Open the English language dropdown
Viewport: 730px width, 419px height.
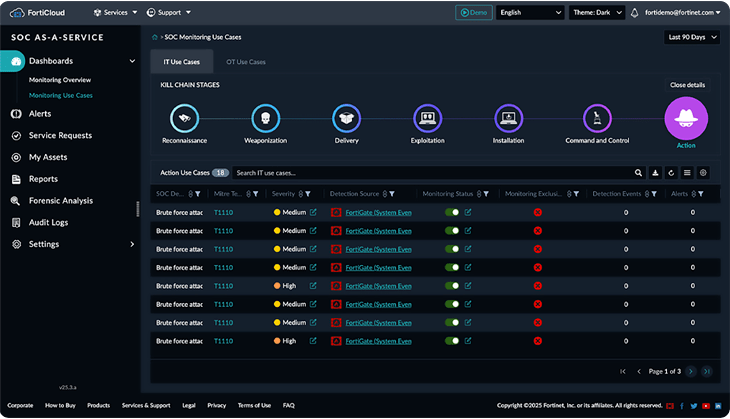pyautogui.click(x=530, y=13)
